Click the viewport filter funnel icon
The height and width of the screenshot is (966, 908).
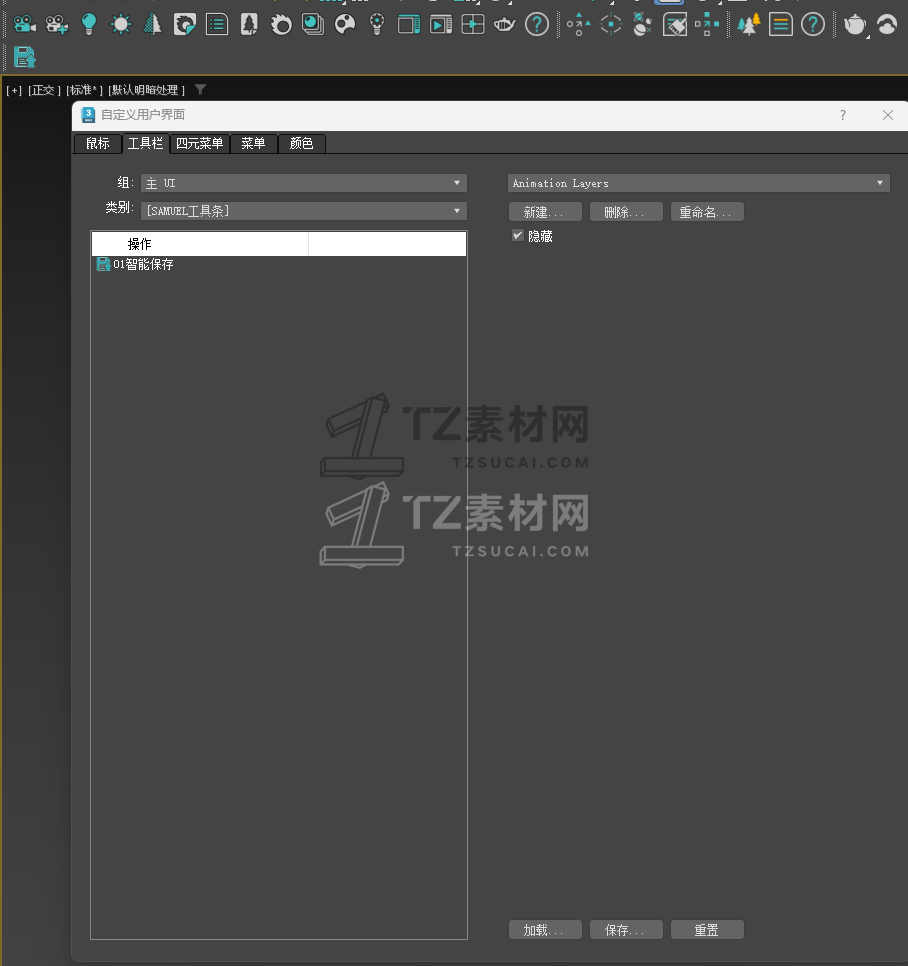pos(200,90)
